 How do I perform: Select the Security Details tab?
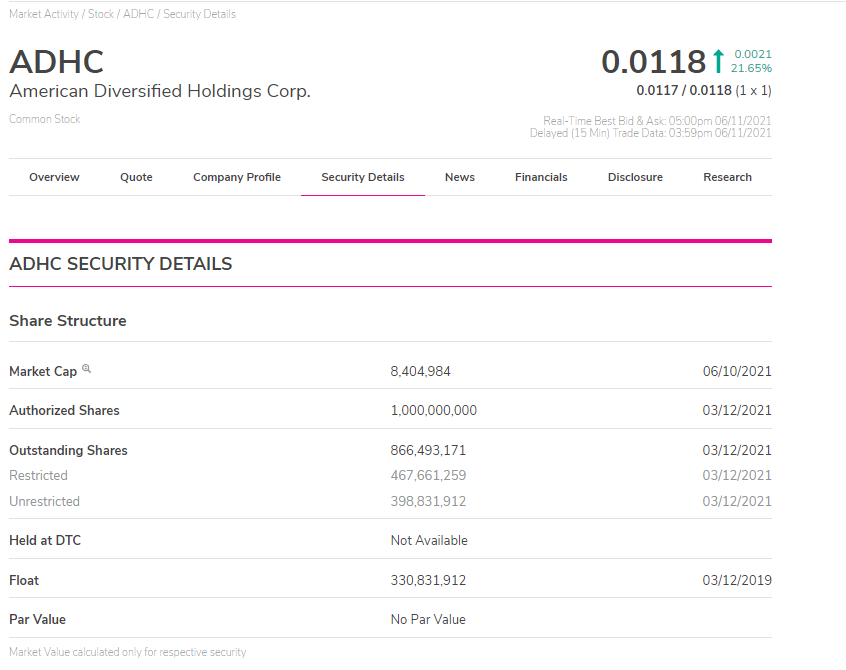(x=363, y=177)
